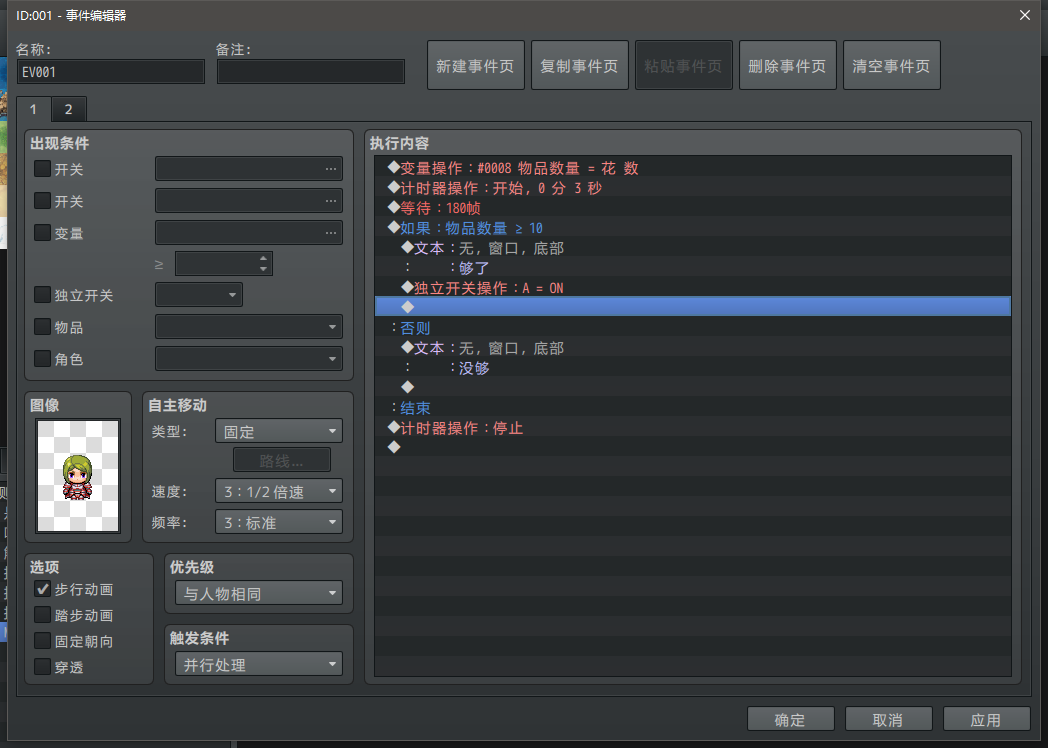
Task: Cancel with 取消 button
Action: 888,719
